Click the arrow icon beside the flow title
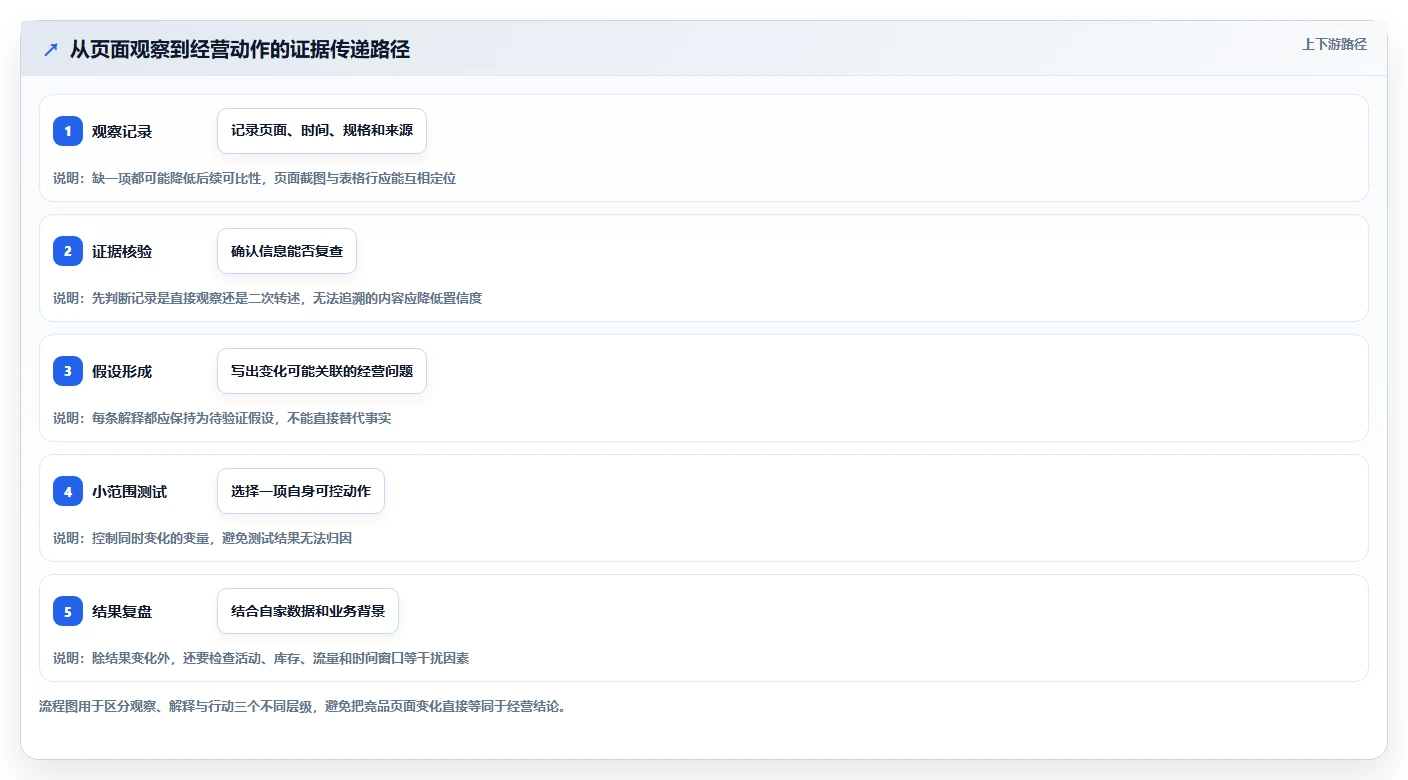Screen dimensions: 1408x780 coord(51,50)
